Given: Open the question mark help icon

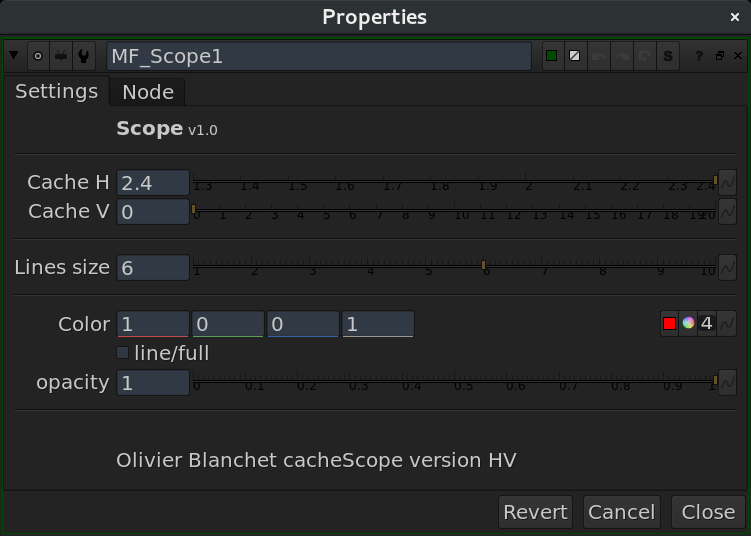Looking at the screenshot, I should coord(700,56).
